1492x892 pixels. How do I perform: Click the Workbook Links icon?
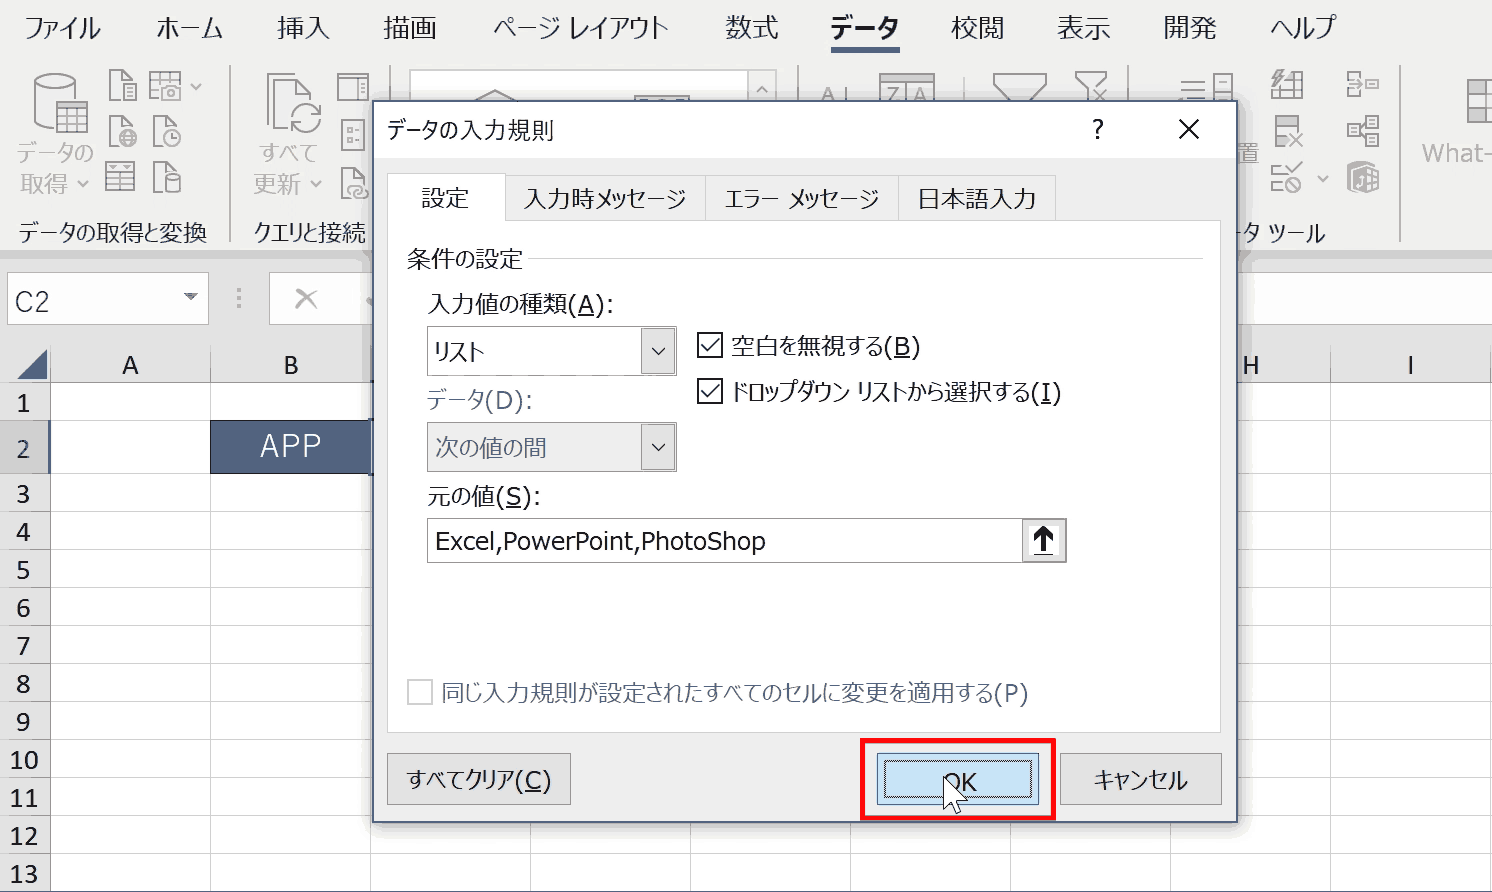355,182
